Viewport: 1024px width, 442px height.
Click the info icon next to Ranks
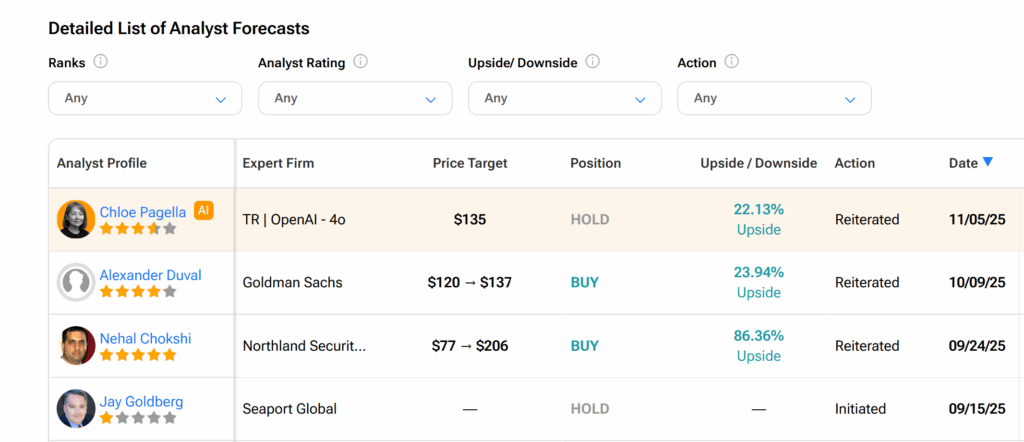100,62
